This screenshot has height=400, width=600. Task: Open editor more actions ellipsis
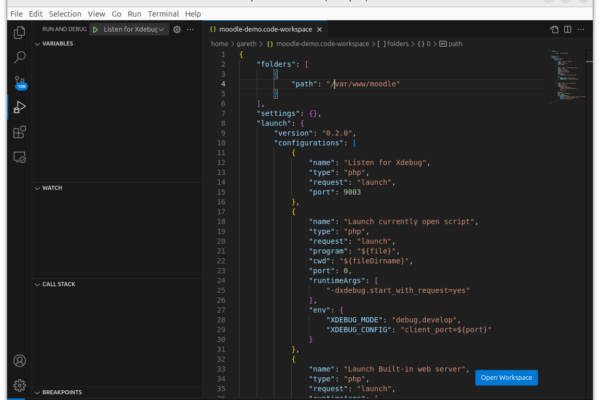pos(581,29)
